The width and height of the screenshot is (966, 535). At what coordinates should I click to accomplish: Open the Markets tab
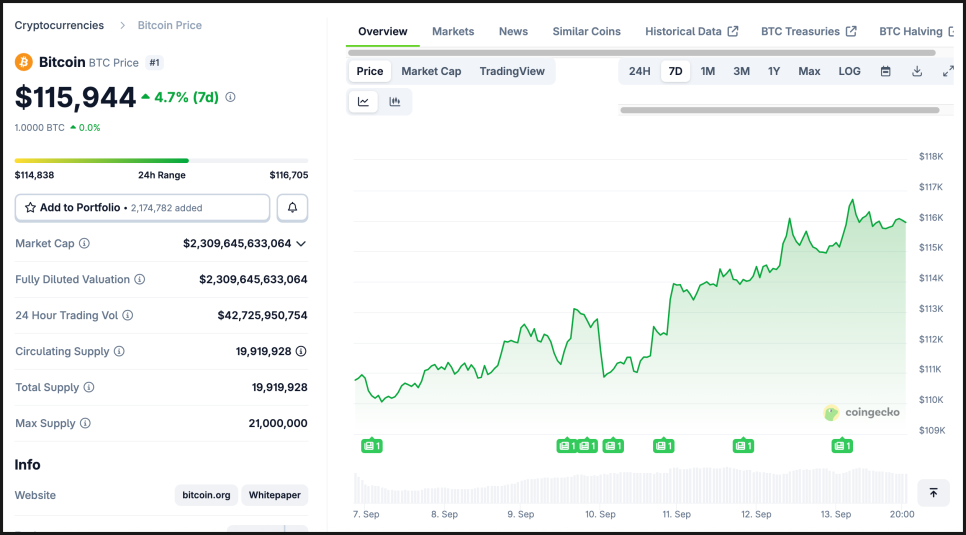point(453,31)
